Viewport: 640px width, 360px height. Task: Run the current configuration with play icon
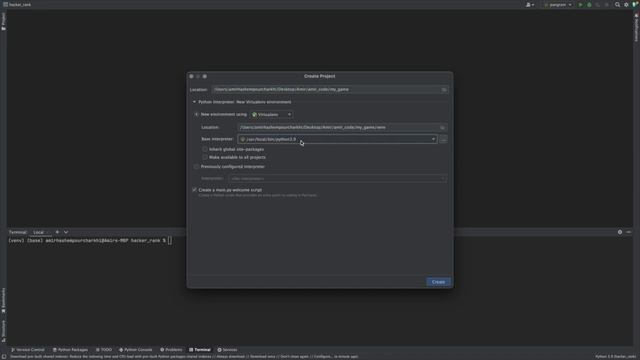[x=580, y=5]
